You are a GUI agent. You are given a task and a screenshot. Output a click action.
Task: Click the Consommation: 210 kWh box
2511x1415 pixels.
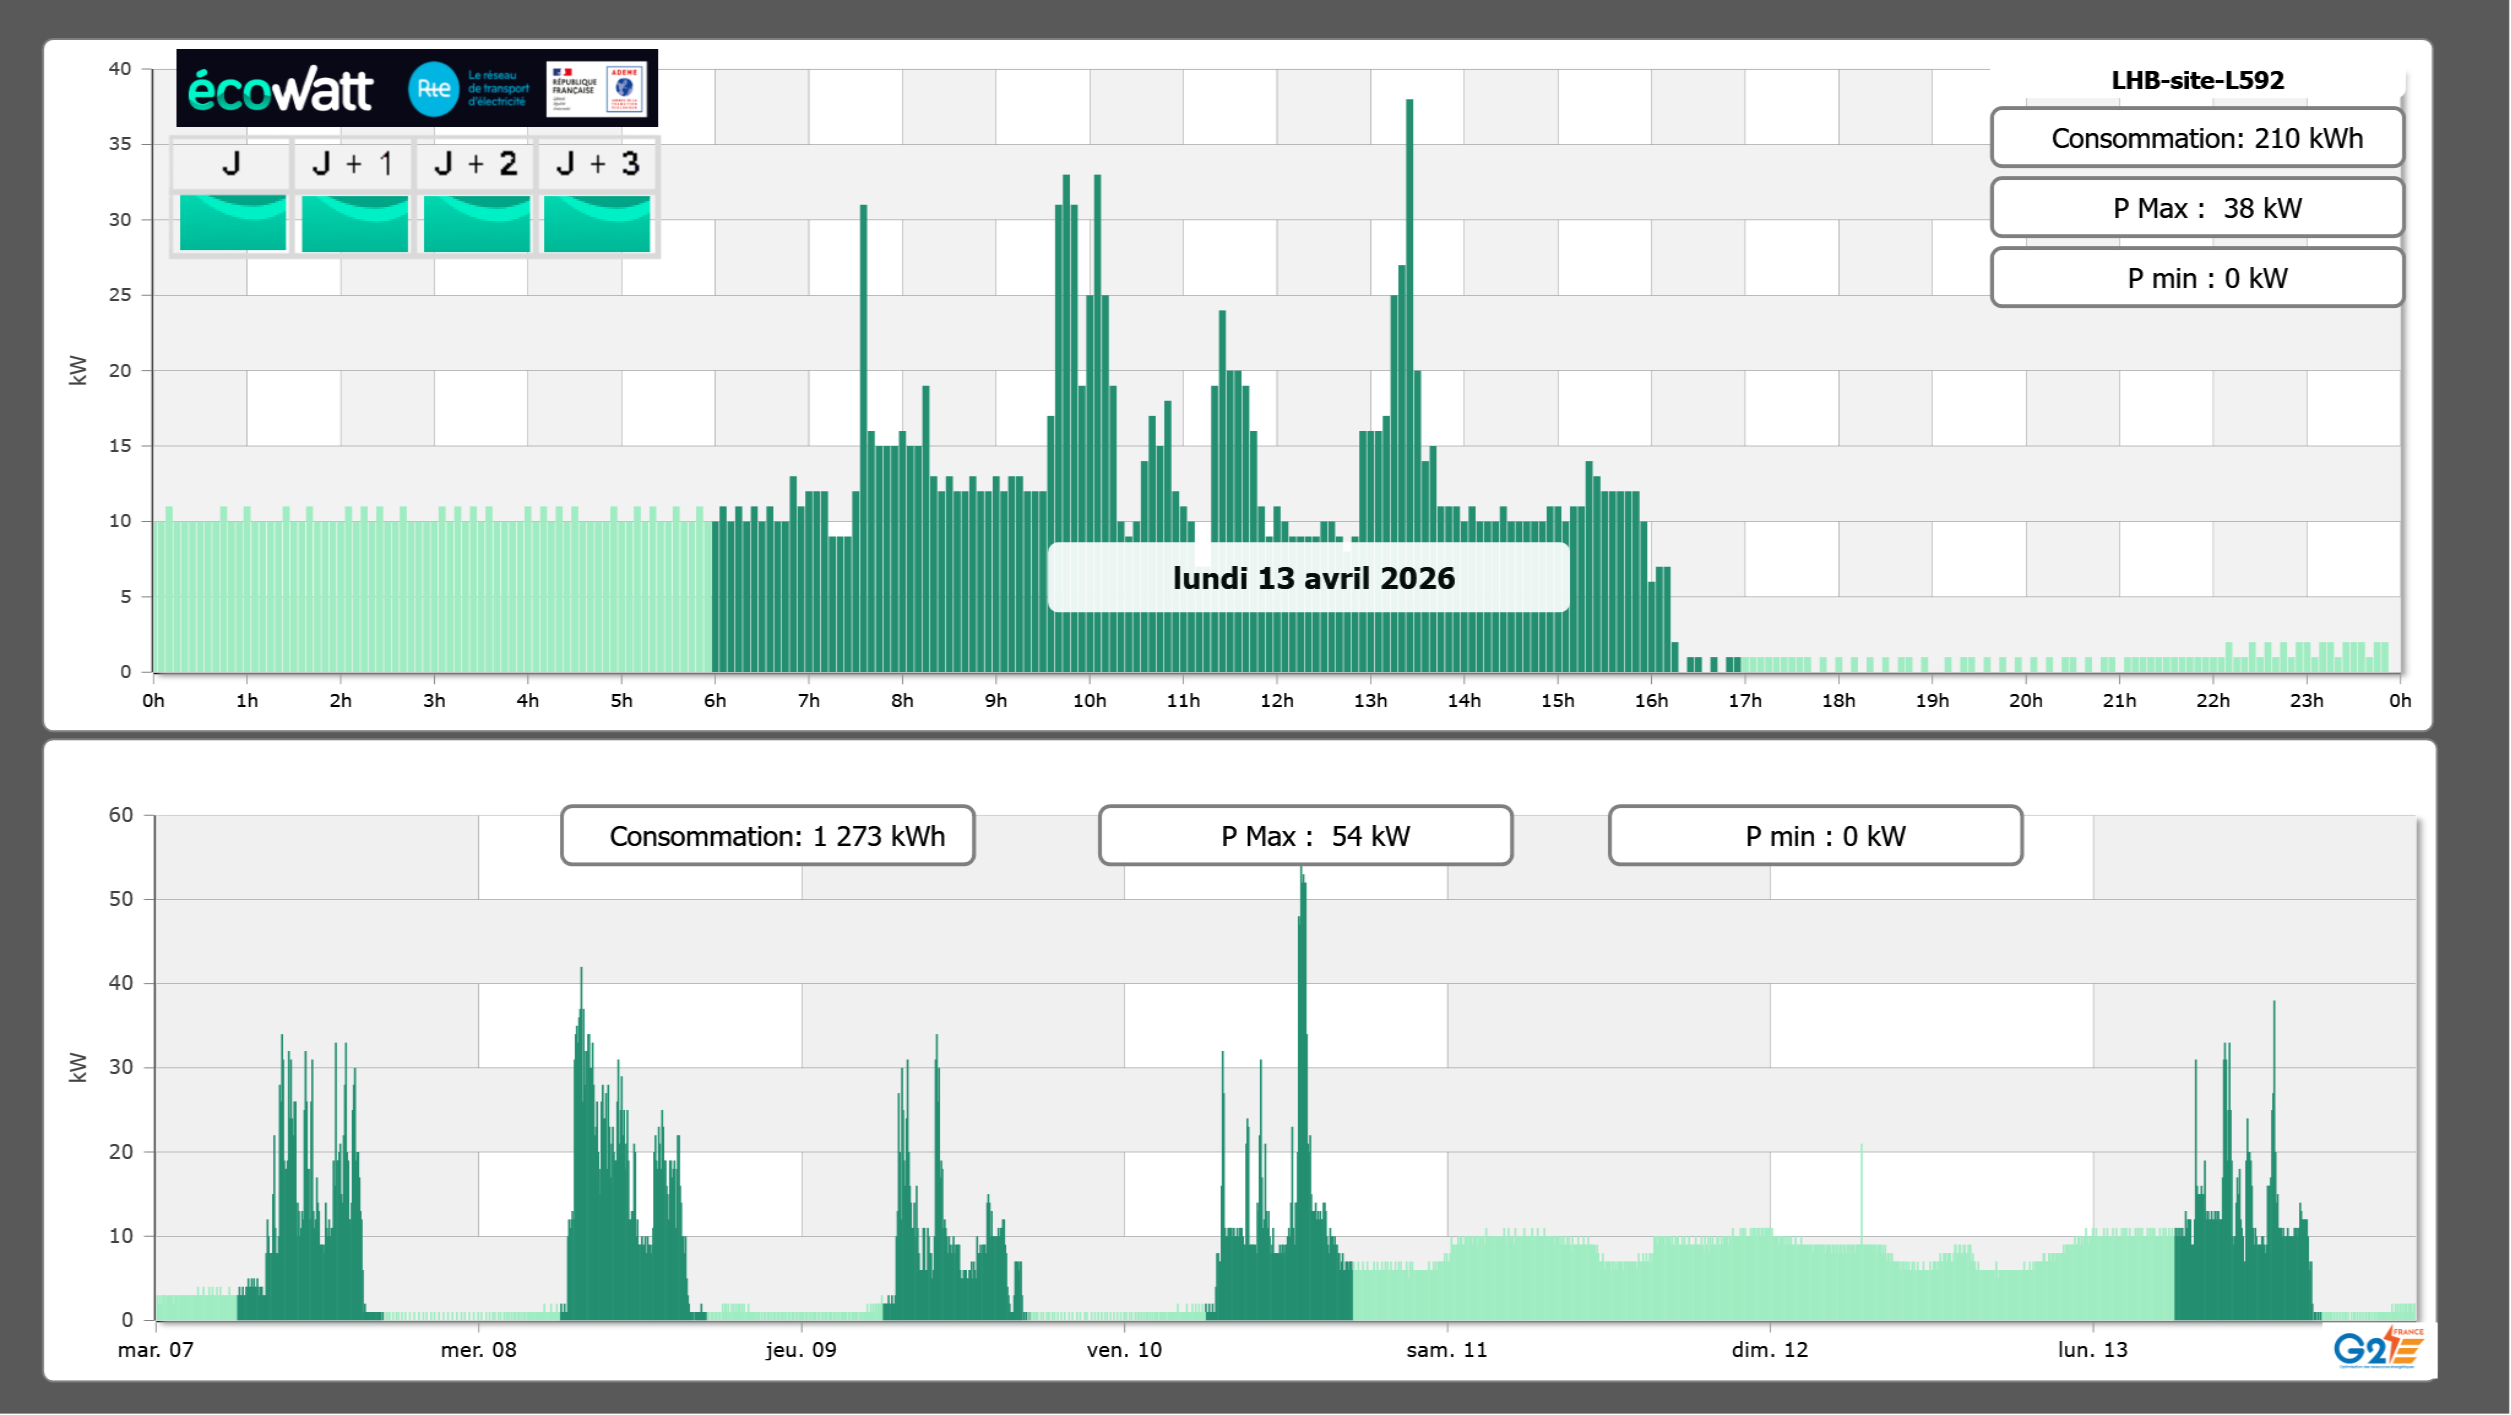pos(2196,138)
